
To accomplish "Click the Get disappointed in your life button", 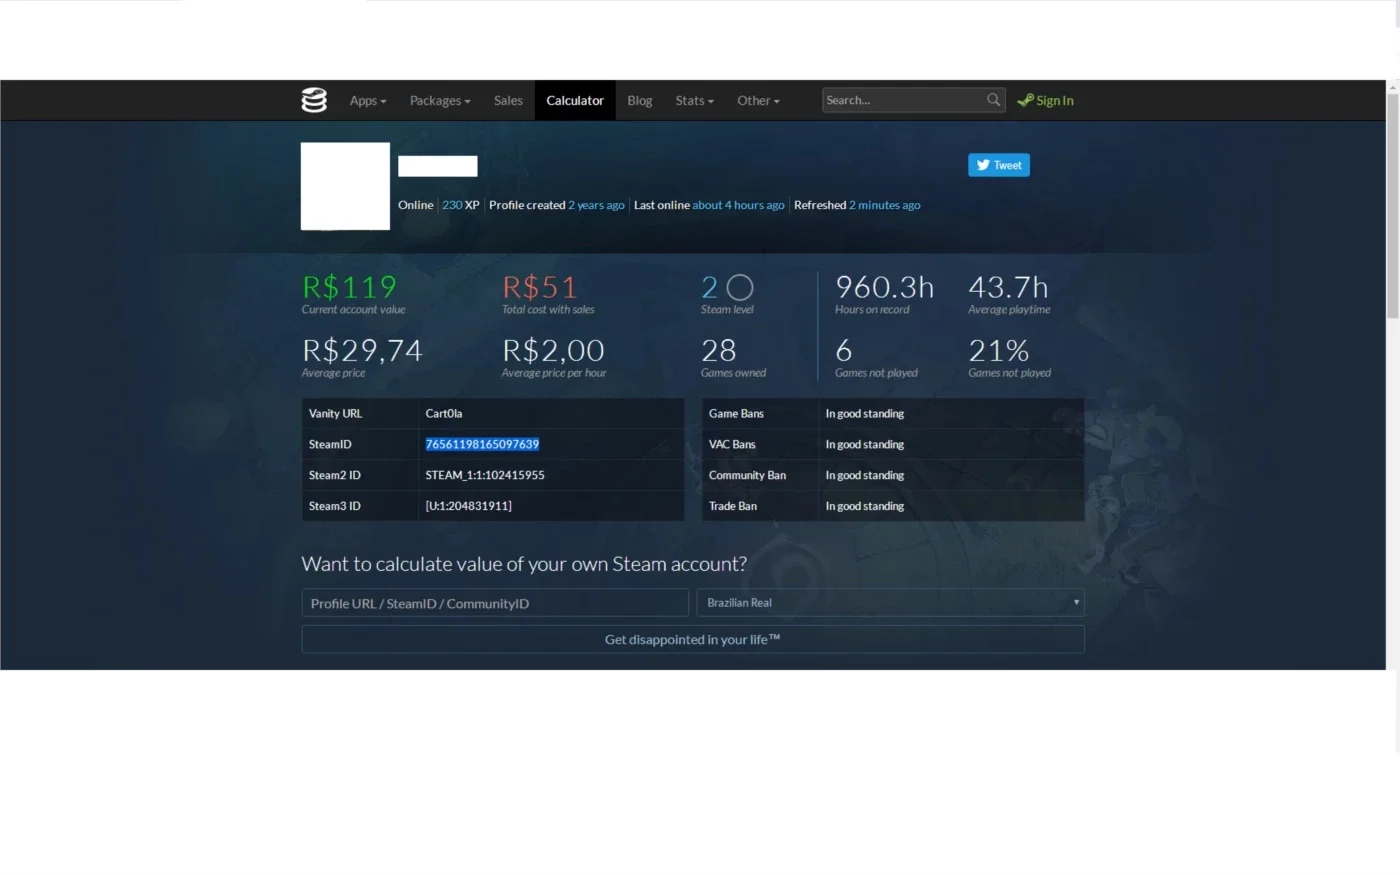I will (x=693, y=640).
